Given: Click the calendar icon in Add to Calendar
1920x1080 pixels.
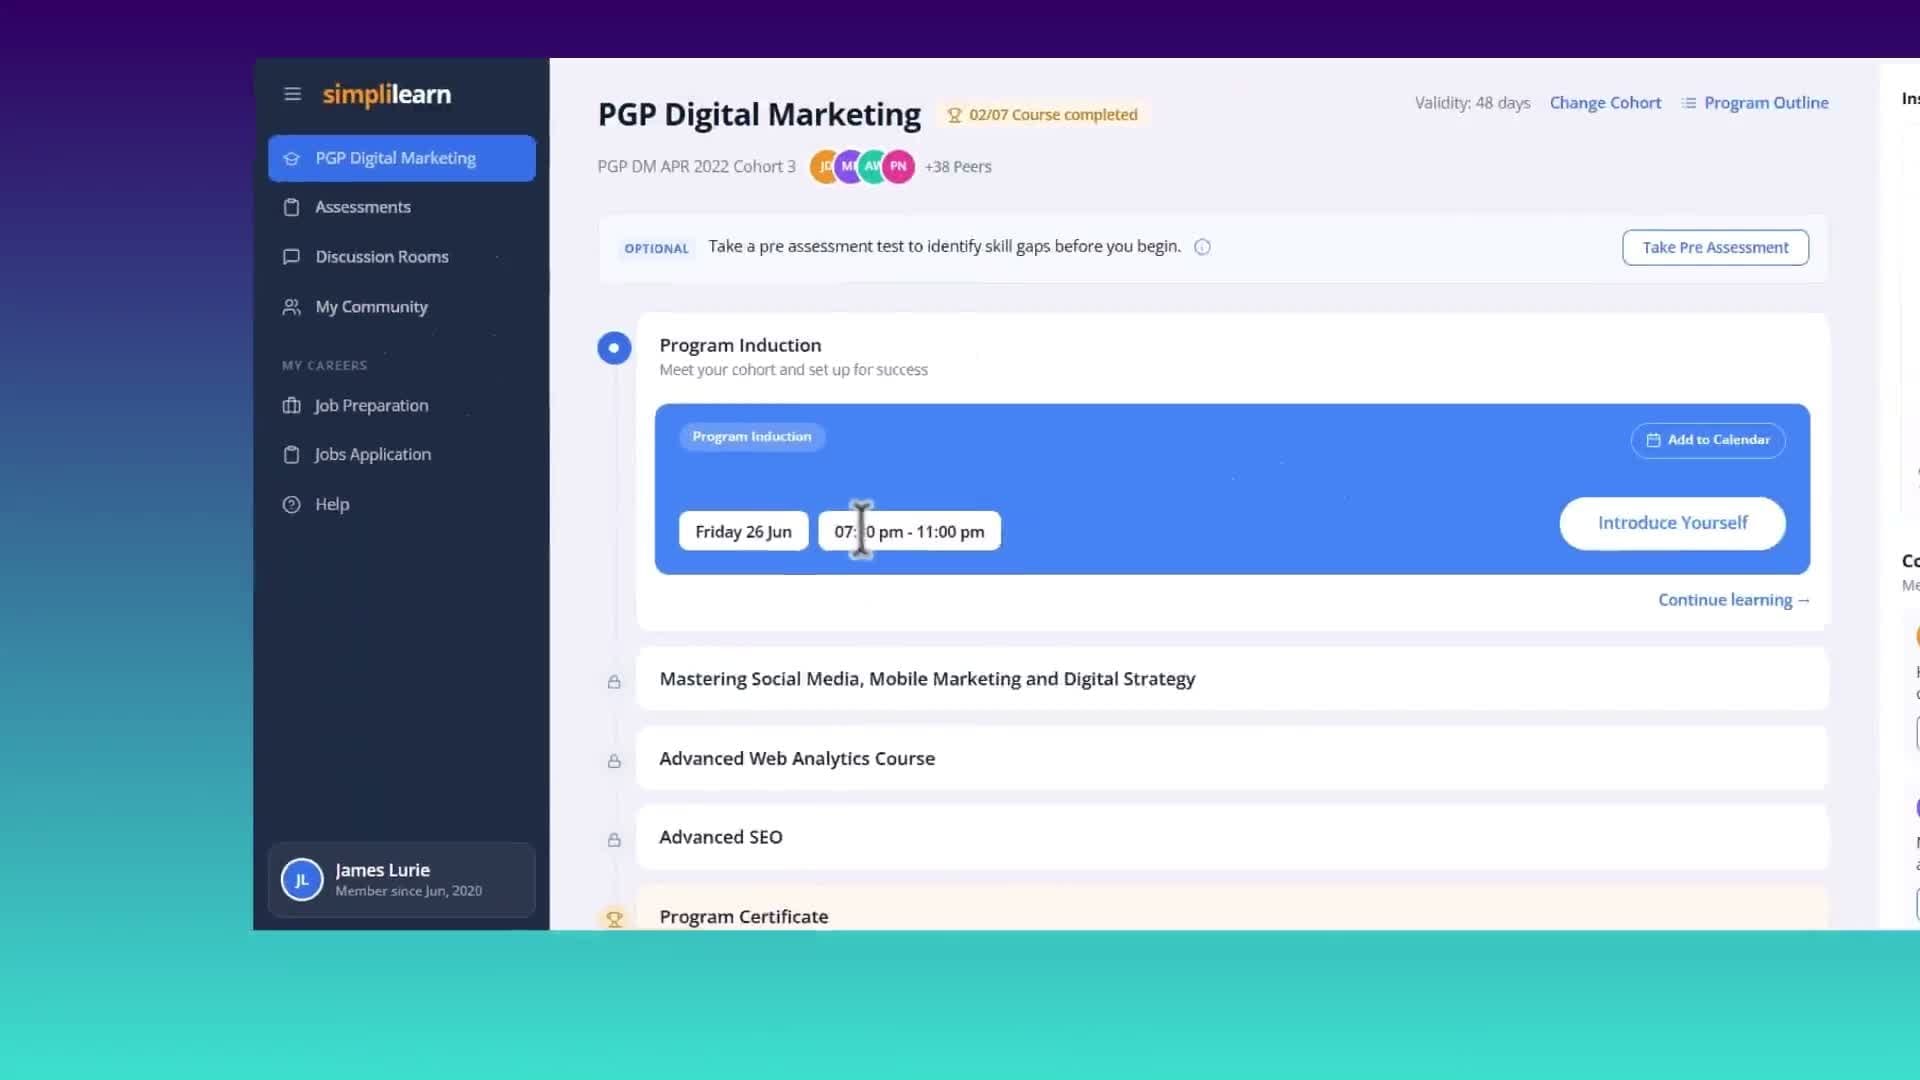Looking at the screenshot, I should coord(1653,440).
